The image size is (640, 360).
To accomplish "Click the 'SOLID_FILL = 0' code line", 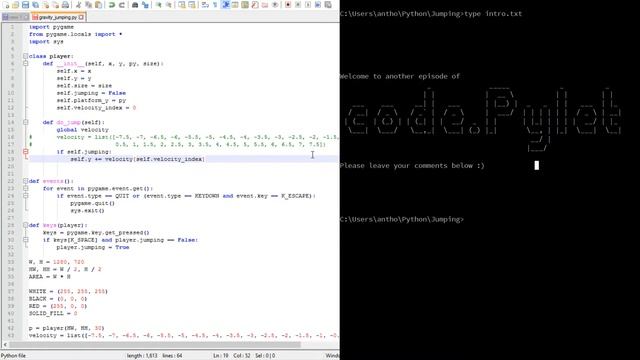I will [x=53, y=313].
